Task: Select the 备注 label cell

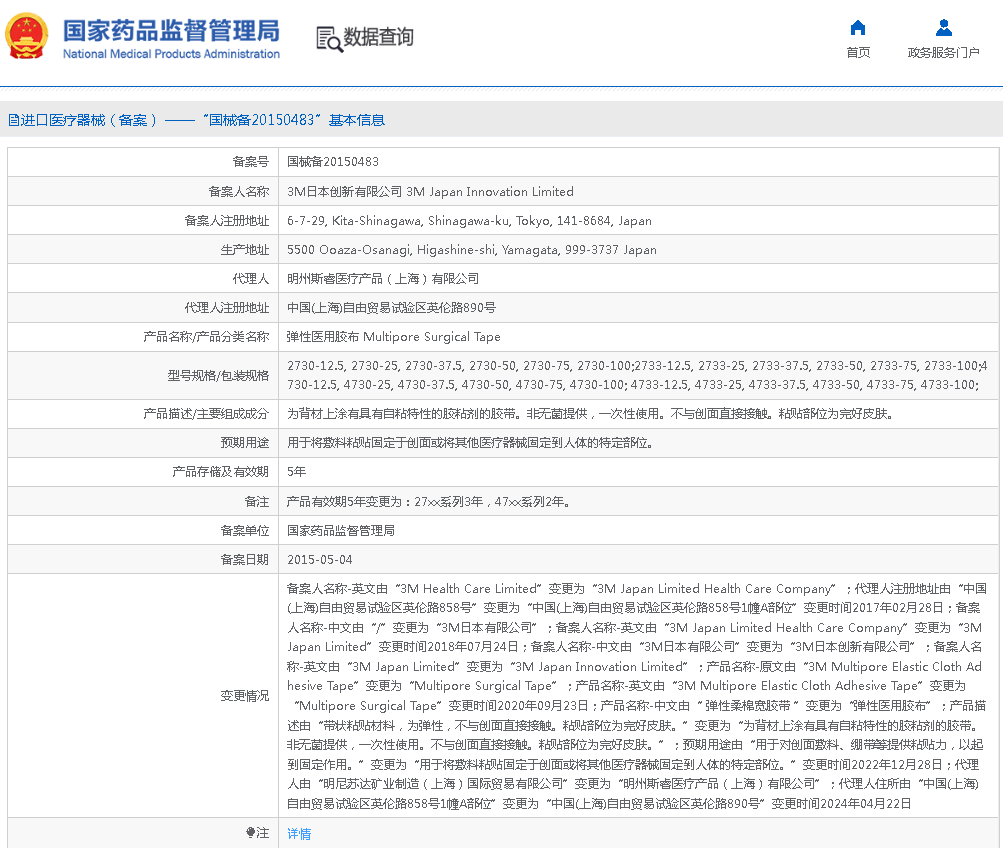Action: click(x=143, y=501)
